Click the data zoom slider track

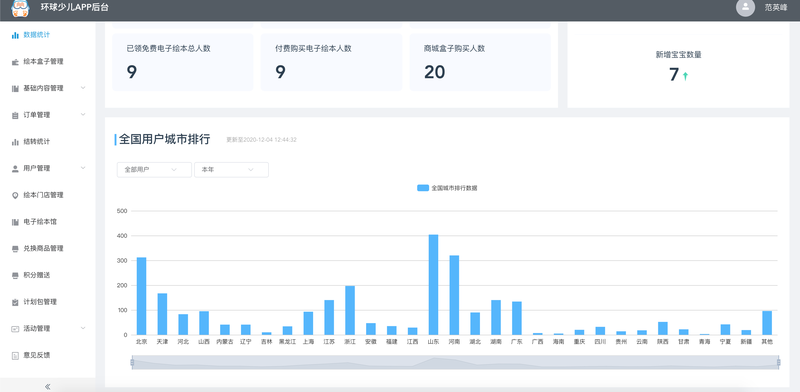(455, 362)
